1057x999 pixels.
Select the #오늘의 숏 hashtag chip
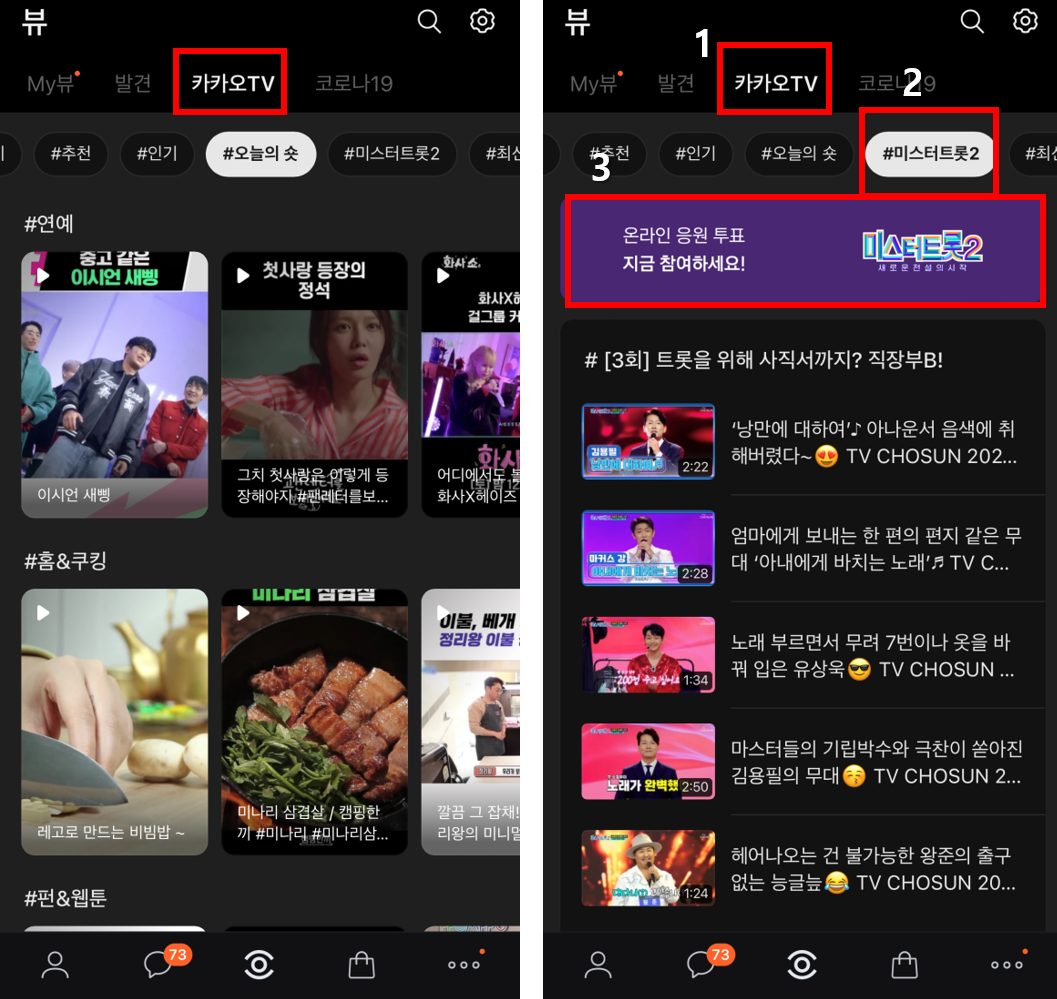(260, 154)
